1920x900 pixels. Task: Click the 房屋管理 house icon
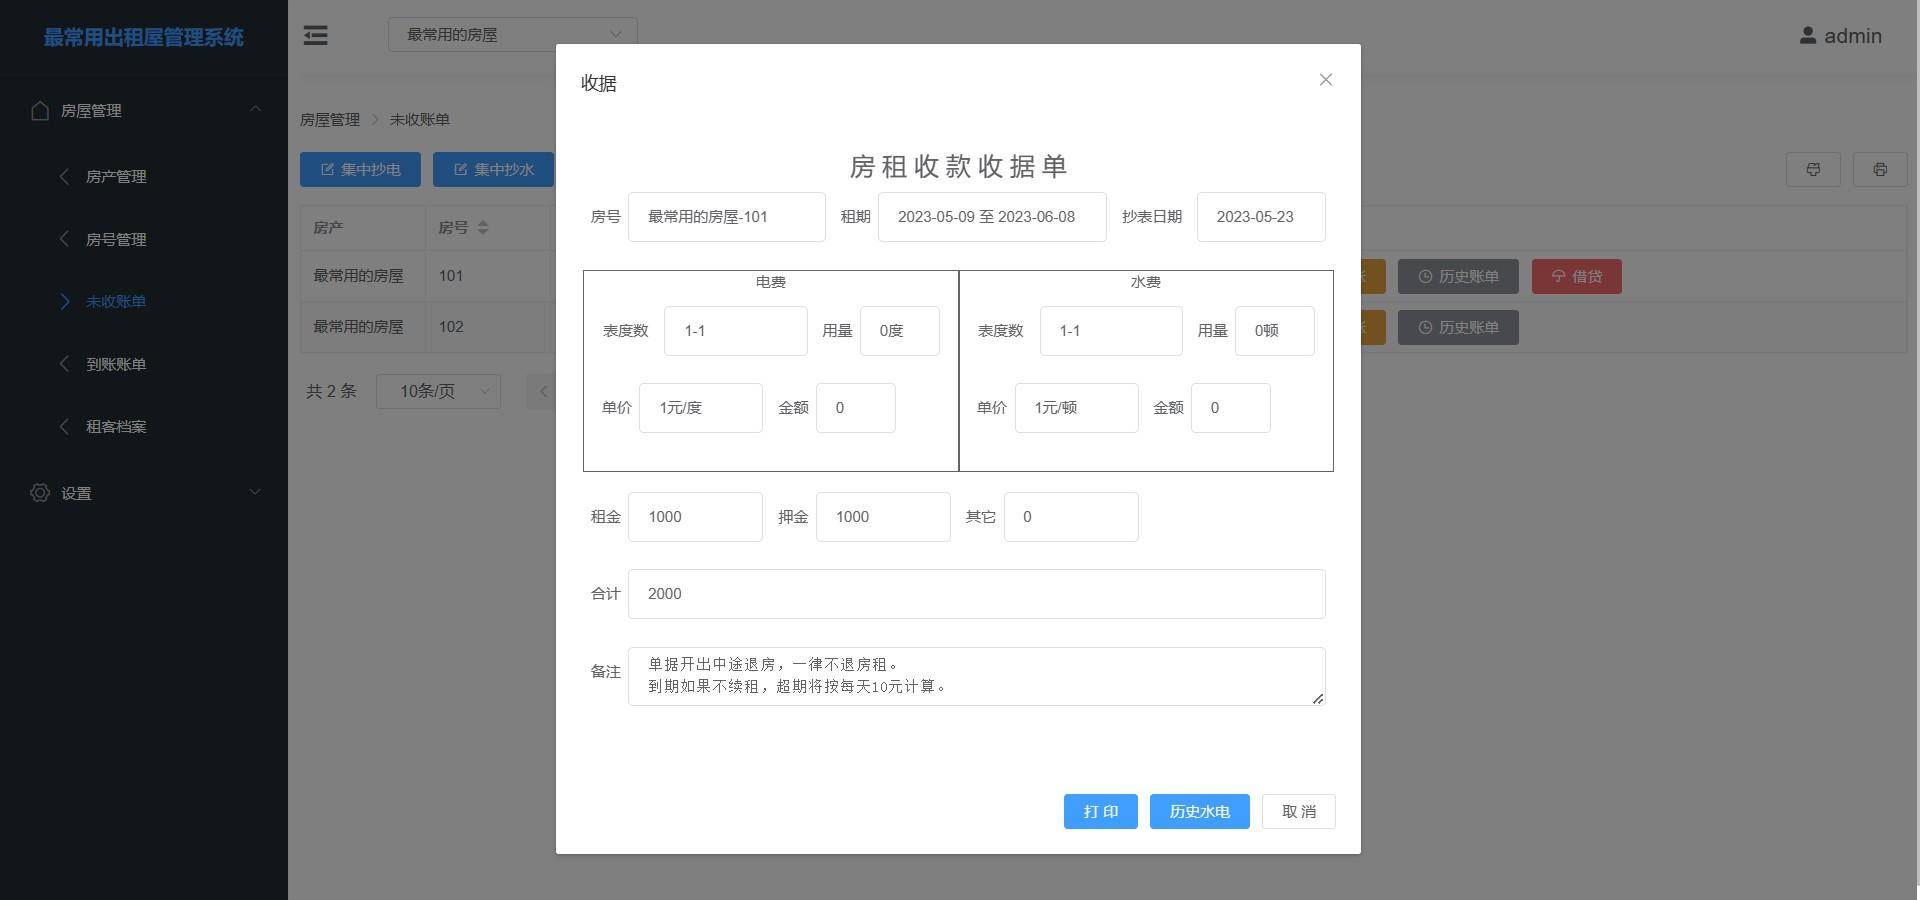click(40, 110)
